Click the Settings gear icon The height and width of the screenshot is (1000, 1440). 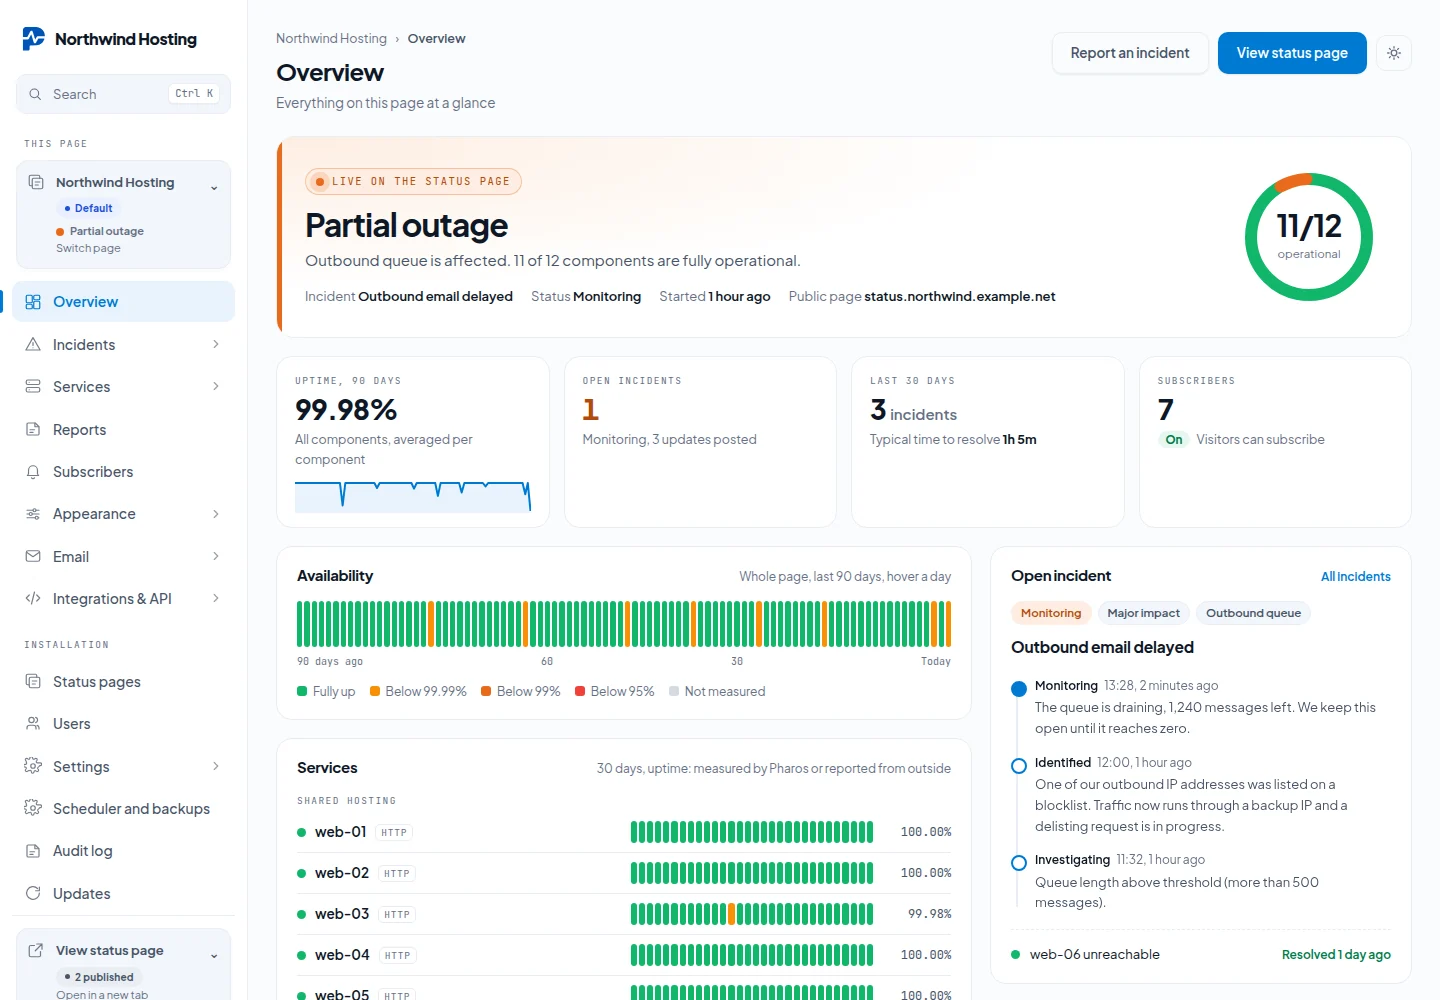(33, 766)
